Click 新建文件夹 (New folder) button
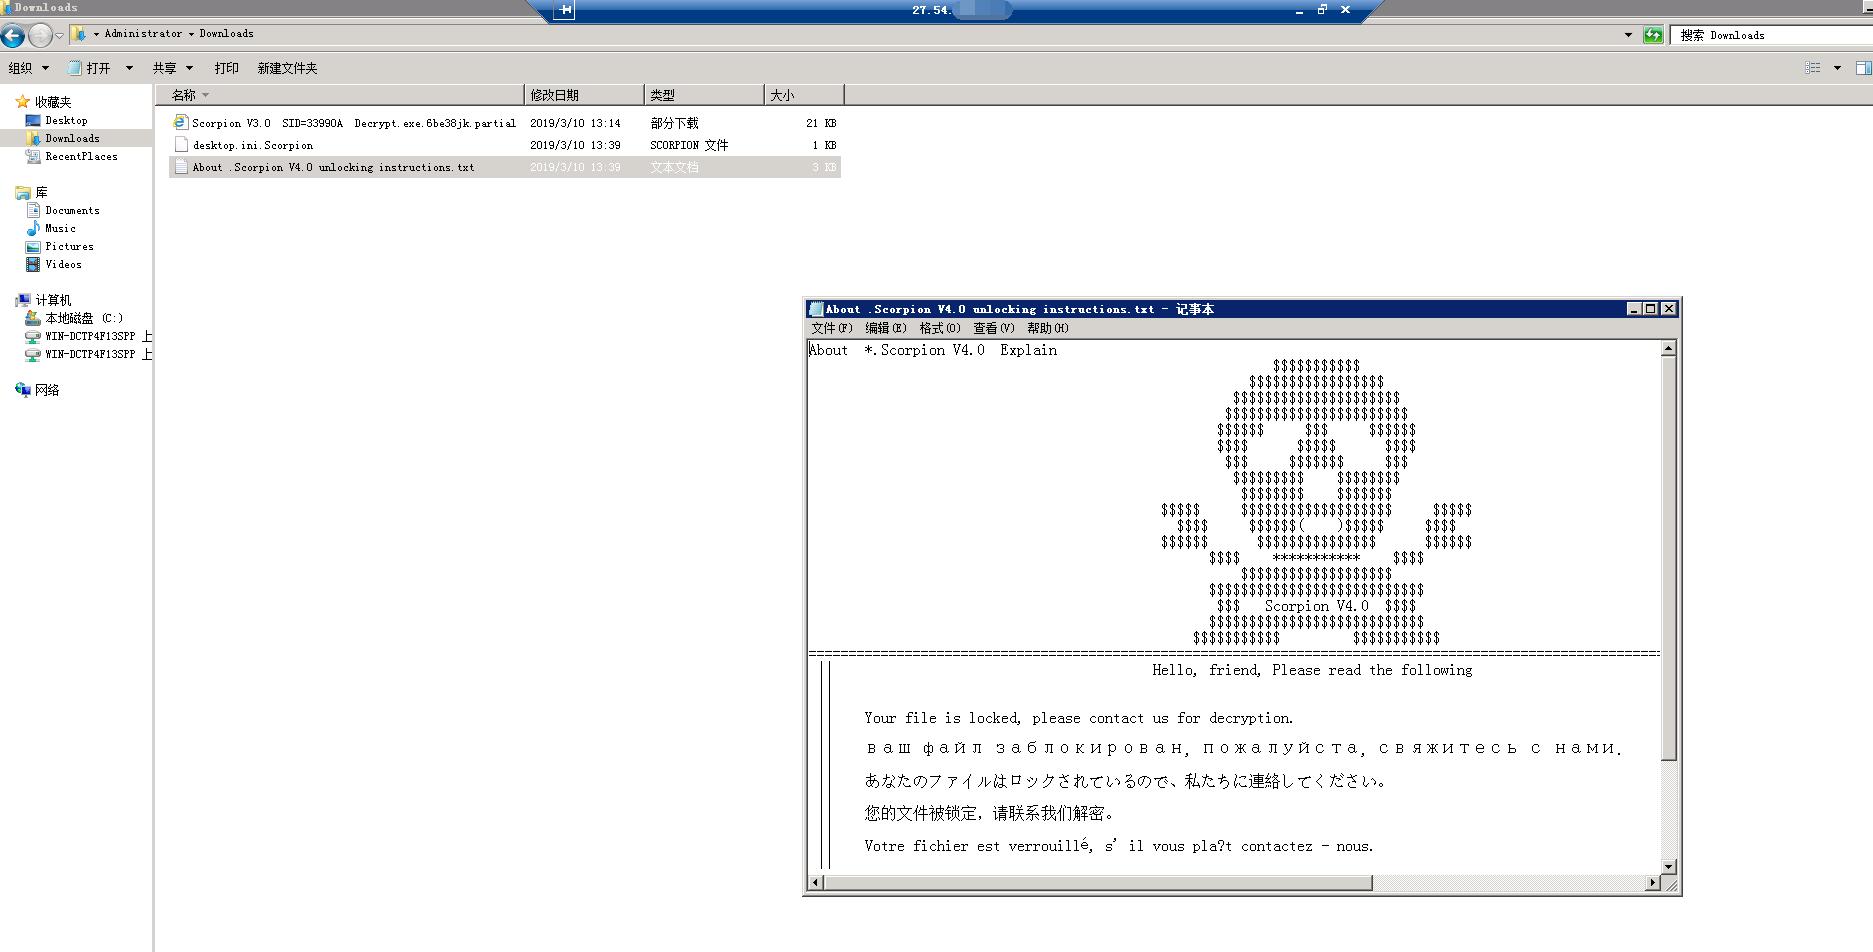This screenshot has width=1873, height=952. click(287, 68)
